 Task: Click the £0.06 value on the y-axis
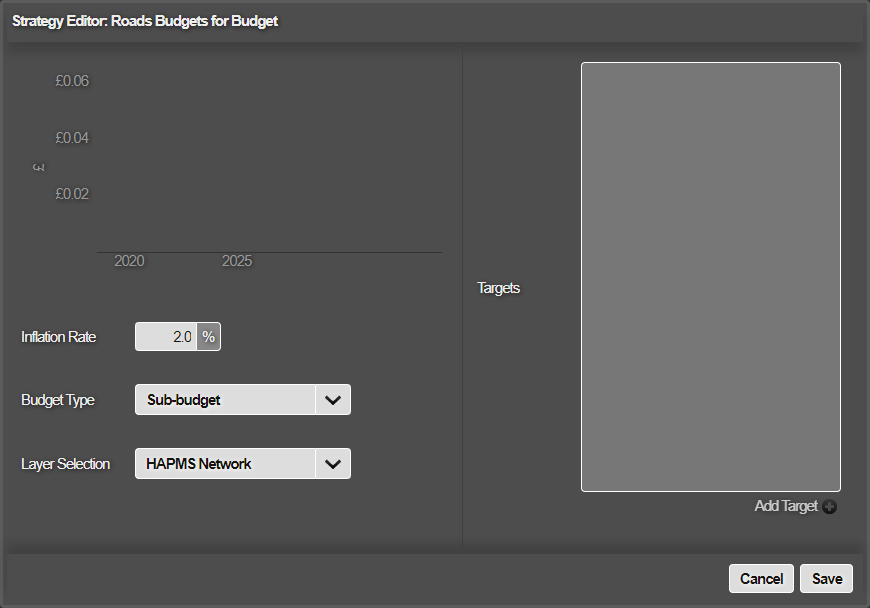click(72, 81)
